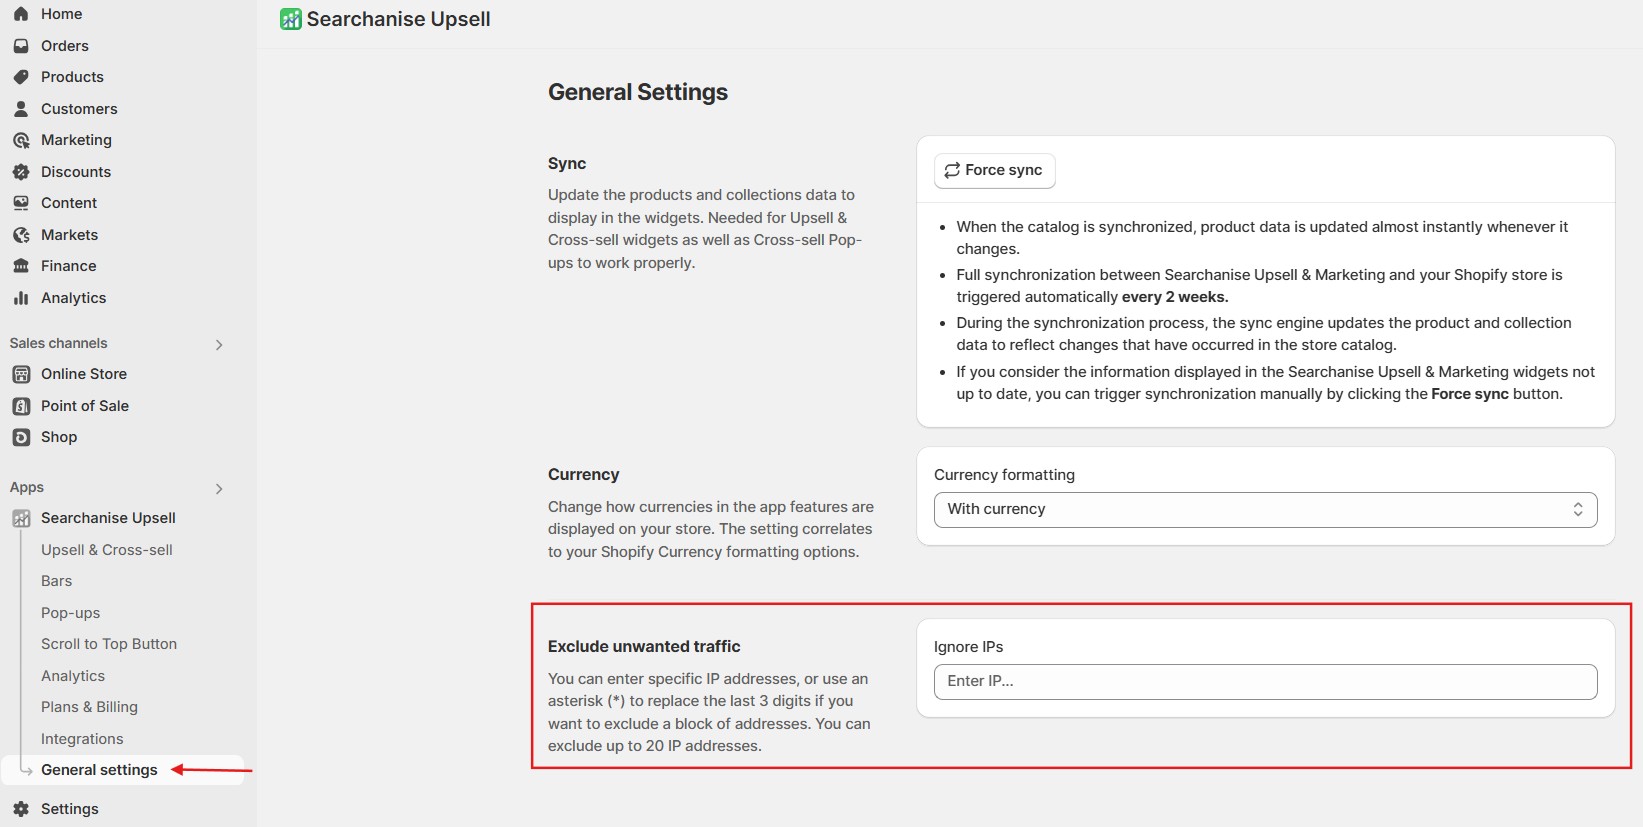The height and width of the screenshot is (827, 1643).
Task: Click the Exclude unwanted traffic heading
Action: point(644,646)
